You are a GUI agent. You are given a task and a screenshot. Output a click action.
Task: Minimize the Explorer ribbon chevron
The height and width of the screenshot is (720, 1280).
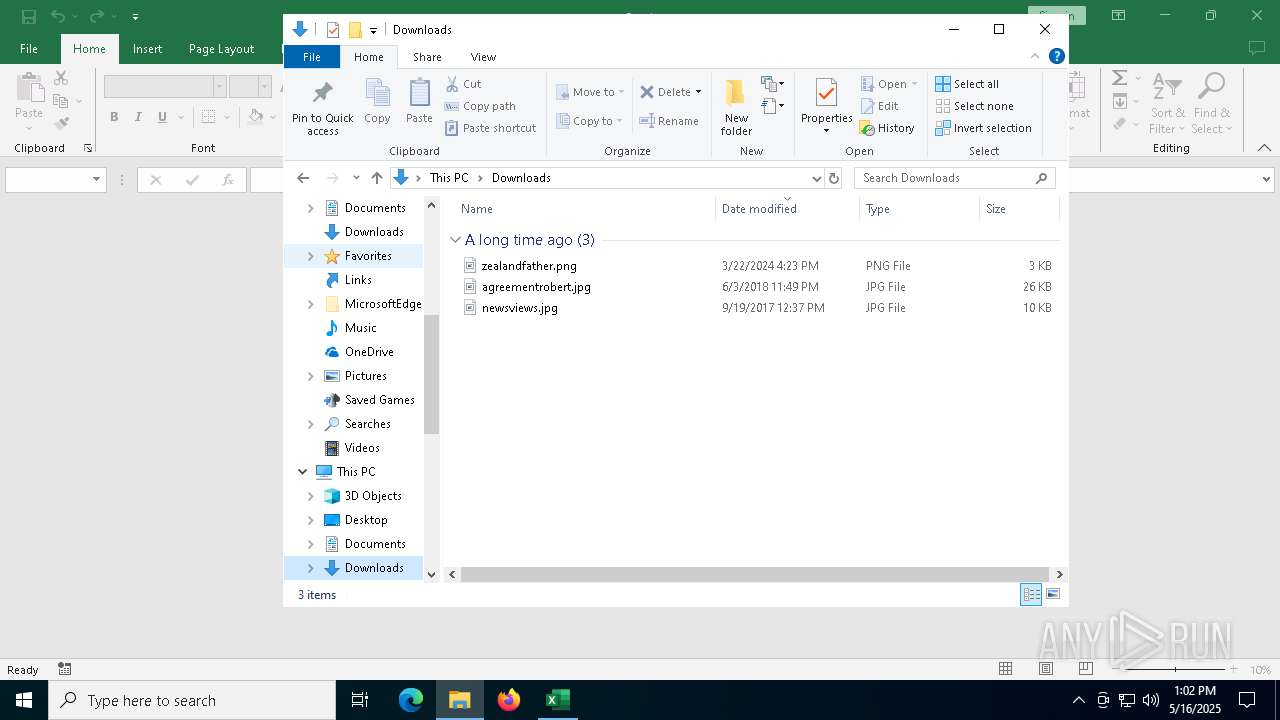pyautogui.click(x=1035, y=57)
